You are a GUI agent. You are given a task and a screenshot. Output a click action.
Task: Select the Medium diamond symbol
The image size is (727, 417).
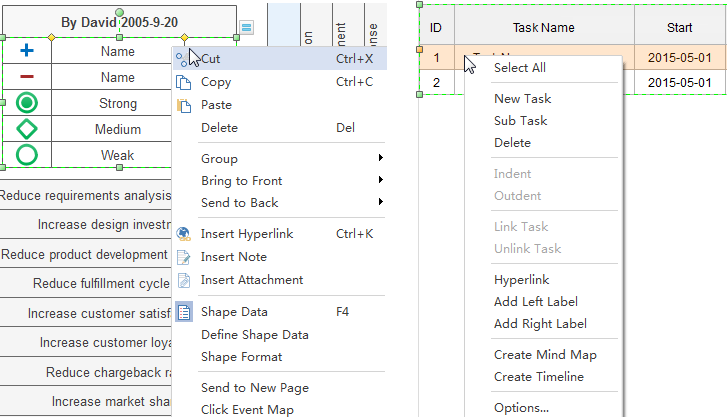pos(27,129)
